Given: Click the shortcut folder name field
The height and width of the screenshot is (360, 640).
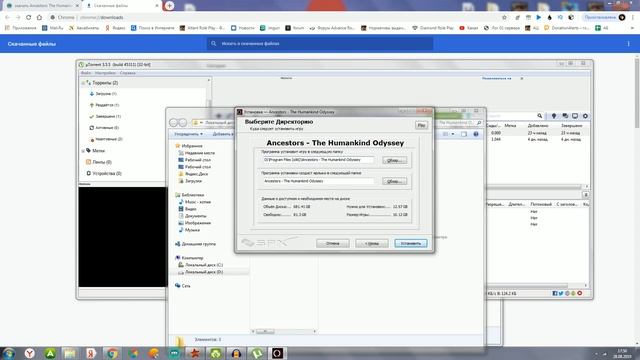Looking at the screenshot, I should [x=318, y=181].
